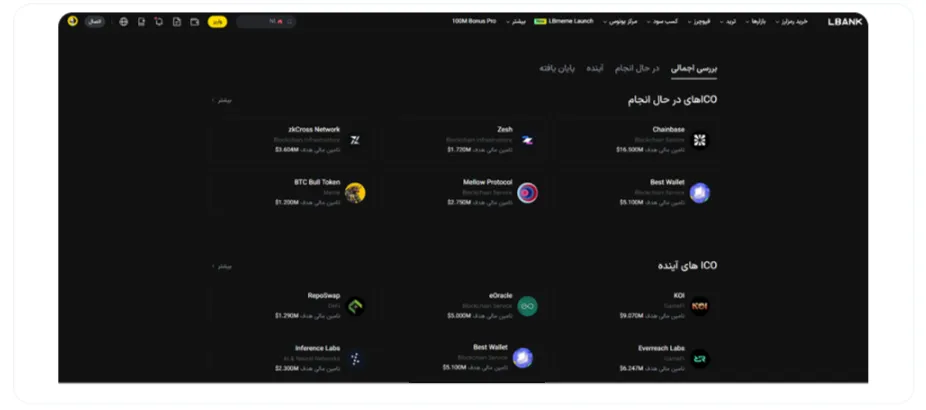Expand the خرید رمزارز dropdown menu
The image size is (926, 410).
point(791,22)
